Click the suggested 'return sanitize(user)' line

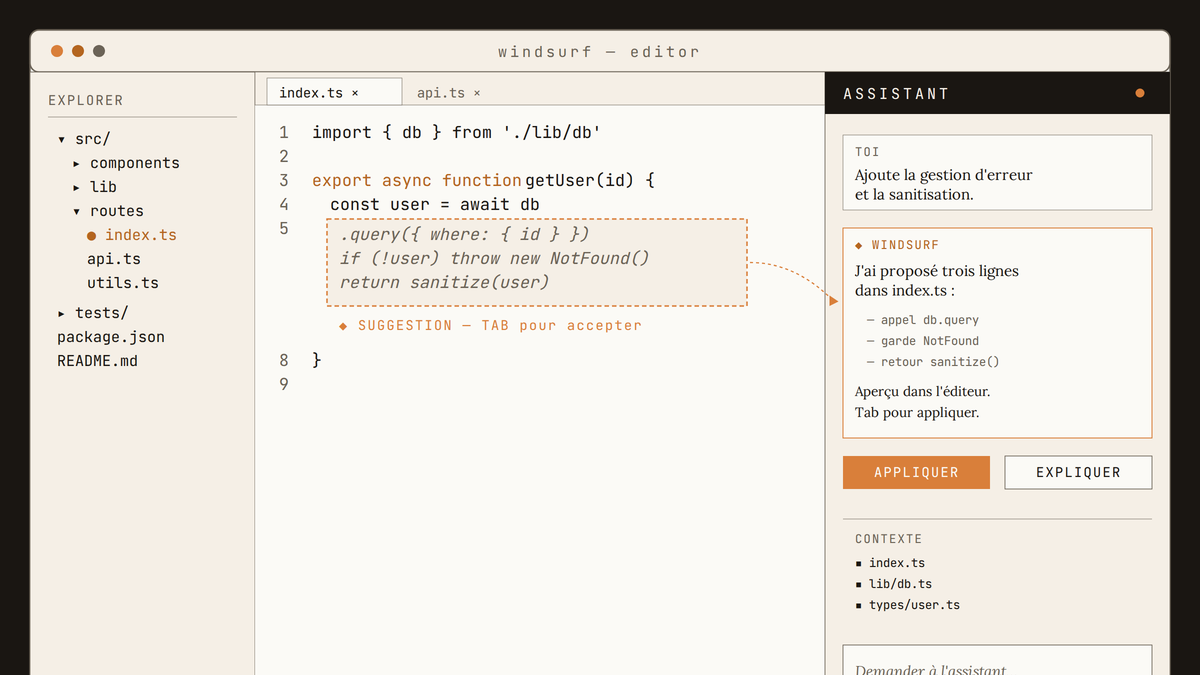(x=445, y=282)
